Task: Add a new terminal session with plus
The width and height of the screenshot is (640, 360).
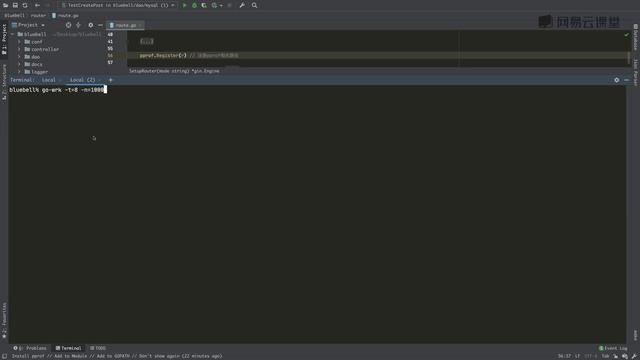Action: tap(111, 80)
